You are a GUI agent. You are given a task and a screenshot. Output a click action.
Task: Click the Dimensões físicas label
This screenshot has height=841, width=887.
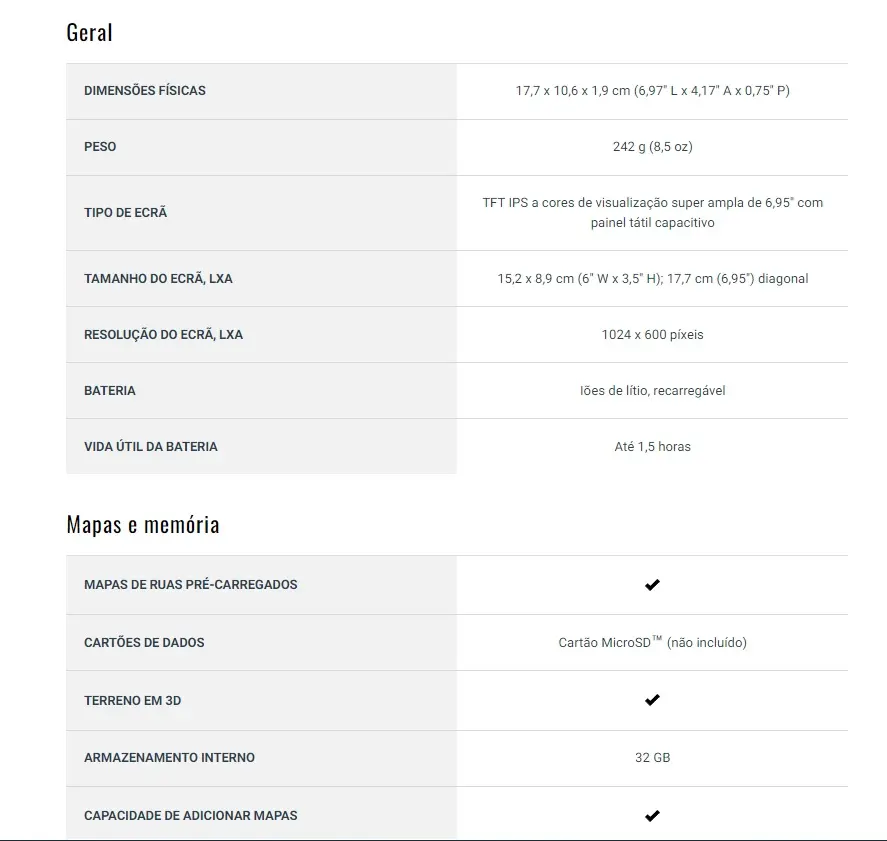145,90
